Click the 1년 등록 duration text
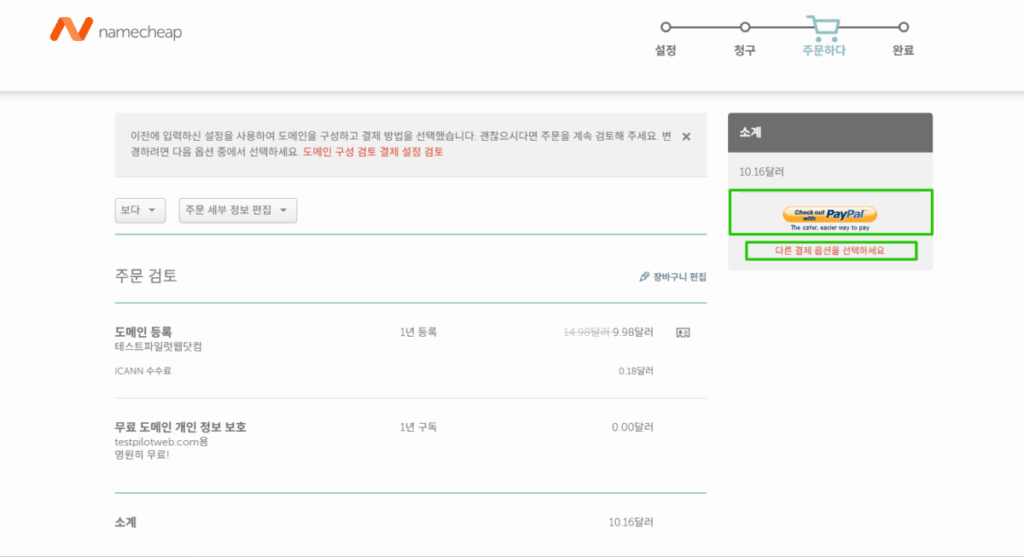Viewport: 1024px width, 557px height. click(418, 332)
